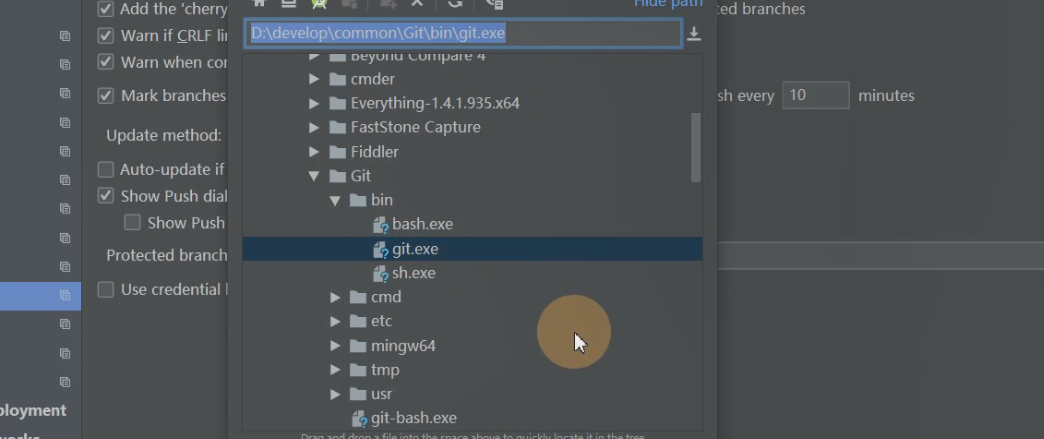Click the bin folder icon
1044x439 pixels.
[358, 200]
